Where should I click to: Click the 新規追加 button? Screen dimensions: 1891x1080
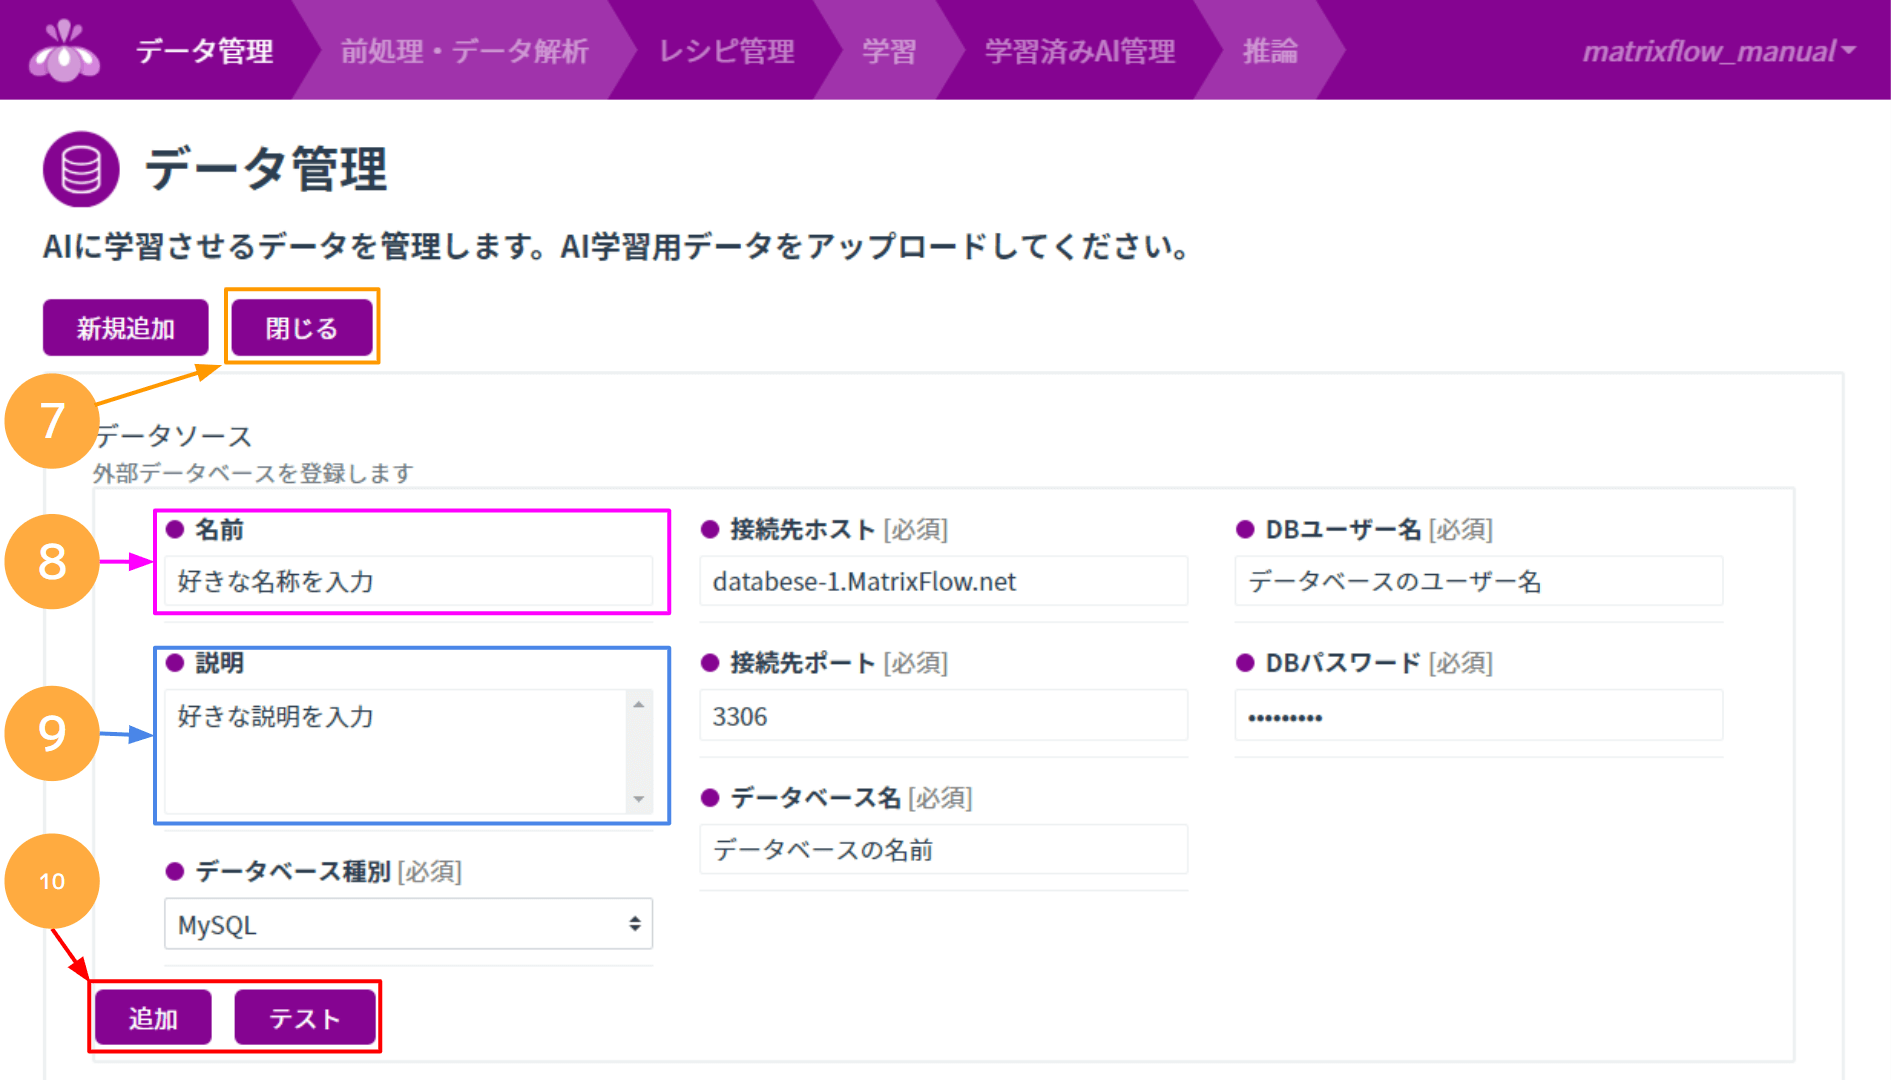[x=126, y=328]
